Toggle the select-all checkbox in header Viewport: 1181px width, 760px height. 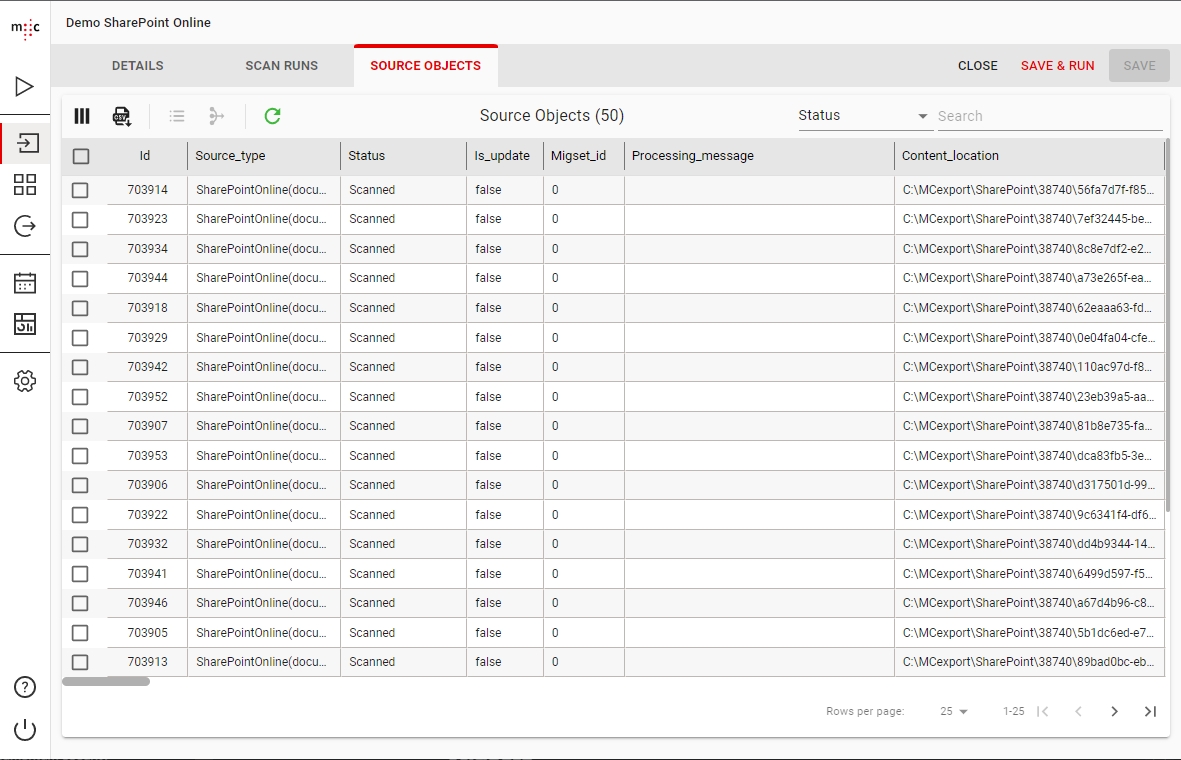point(81,156)
